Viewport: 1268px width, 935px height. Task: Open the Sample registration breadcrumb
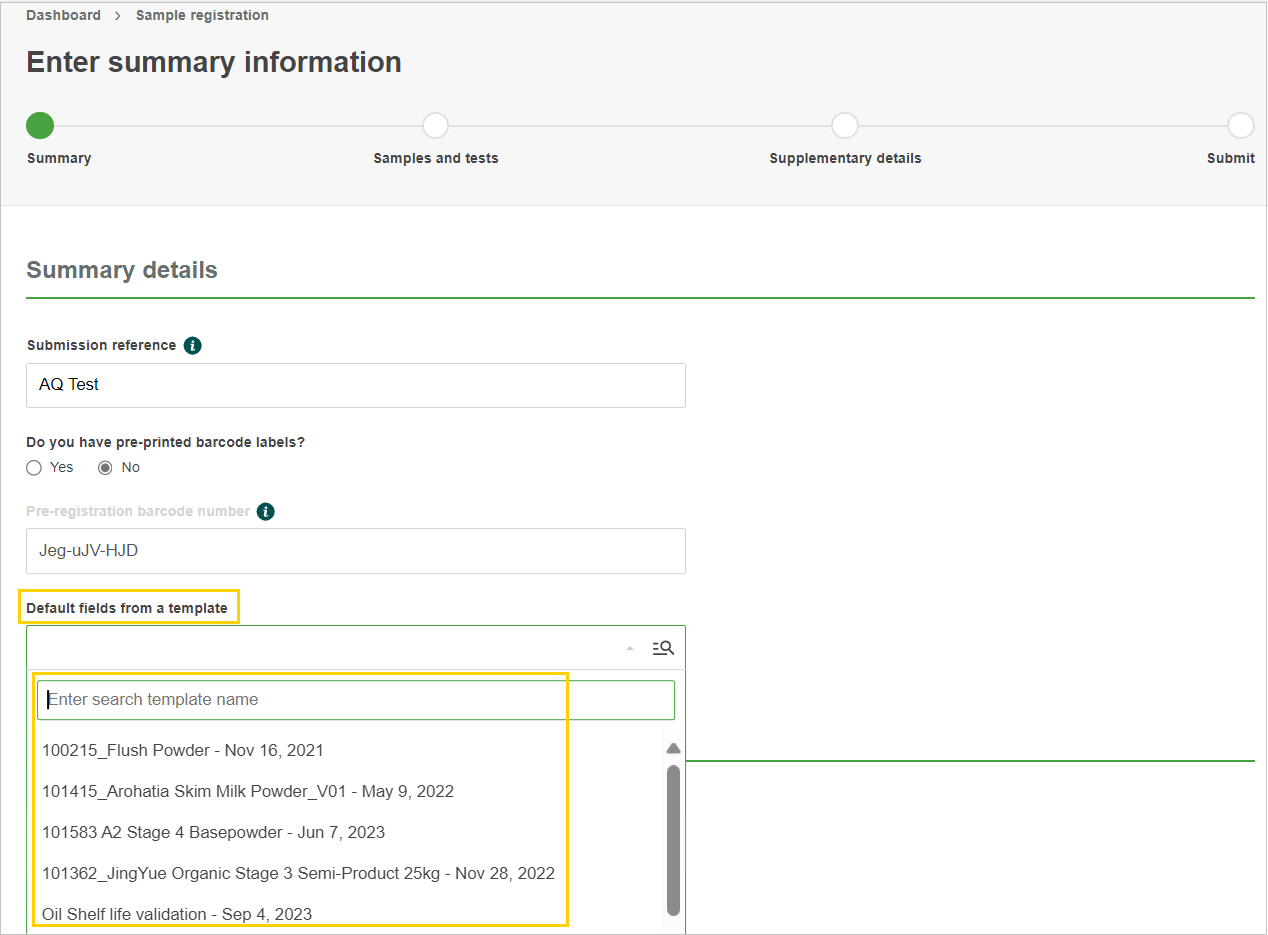pos(202,15)
